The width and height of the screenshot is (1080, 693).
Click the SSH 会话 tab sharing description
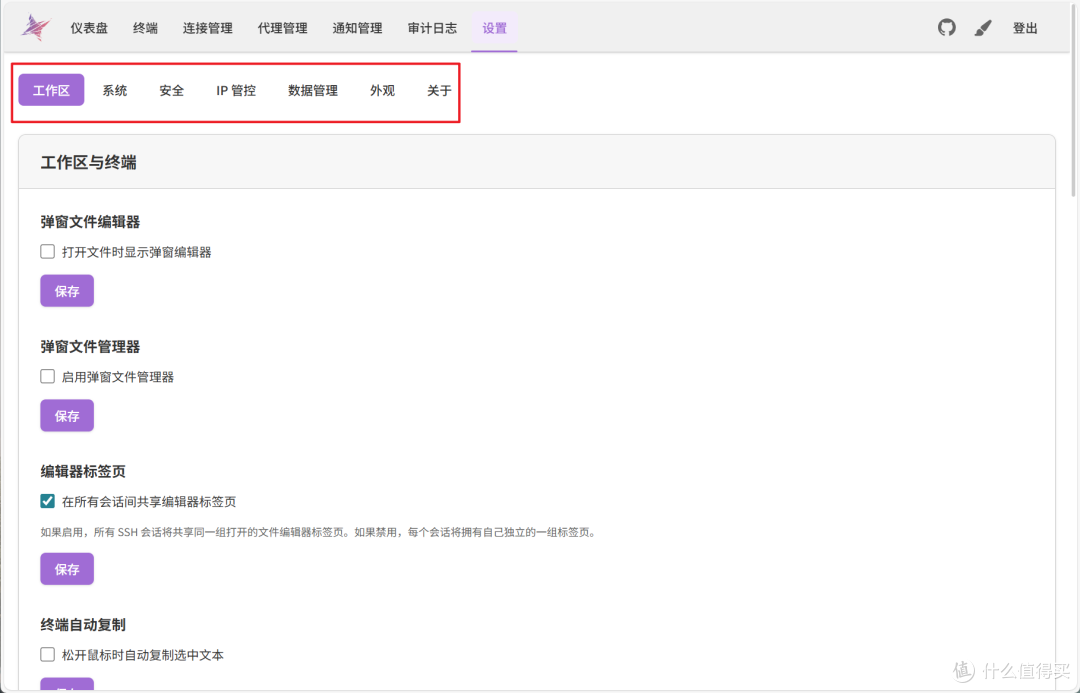pyautogui.click(x=318, y=532)
